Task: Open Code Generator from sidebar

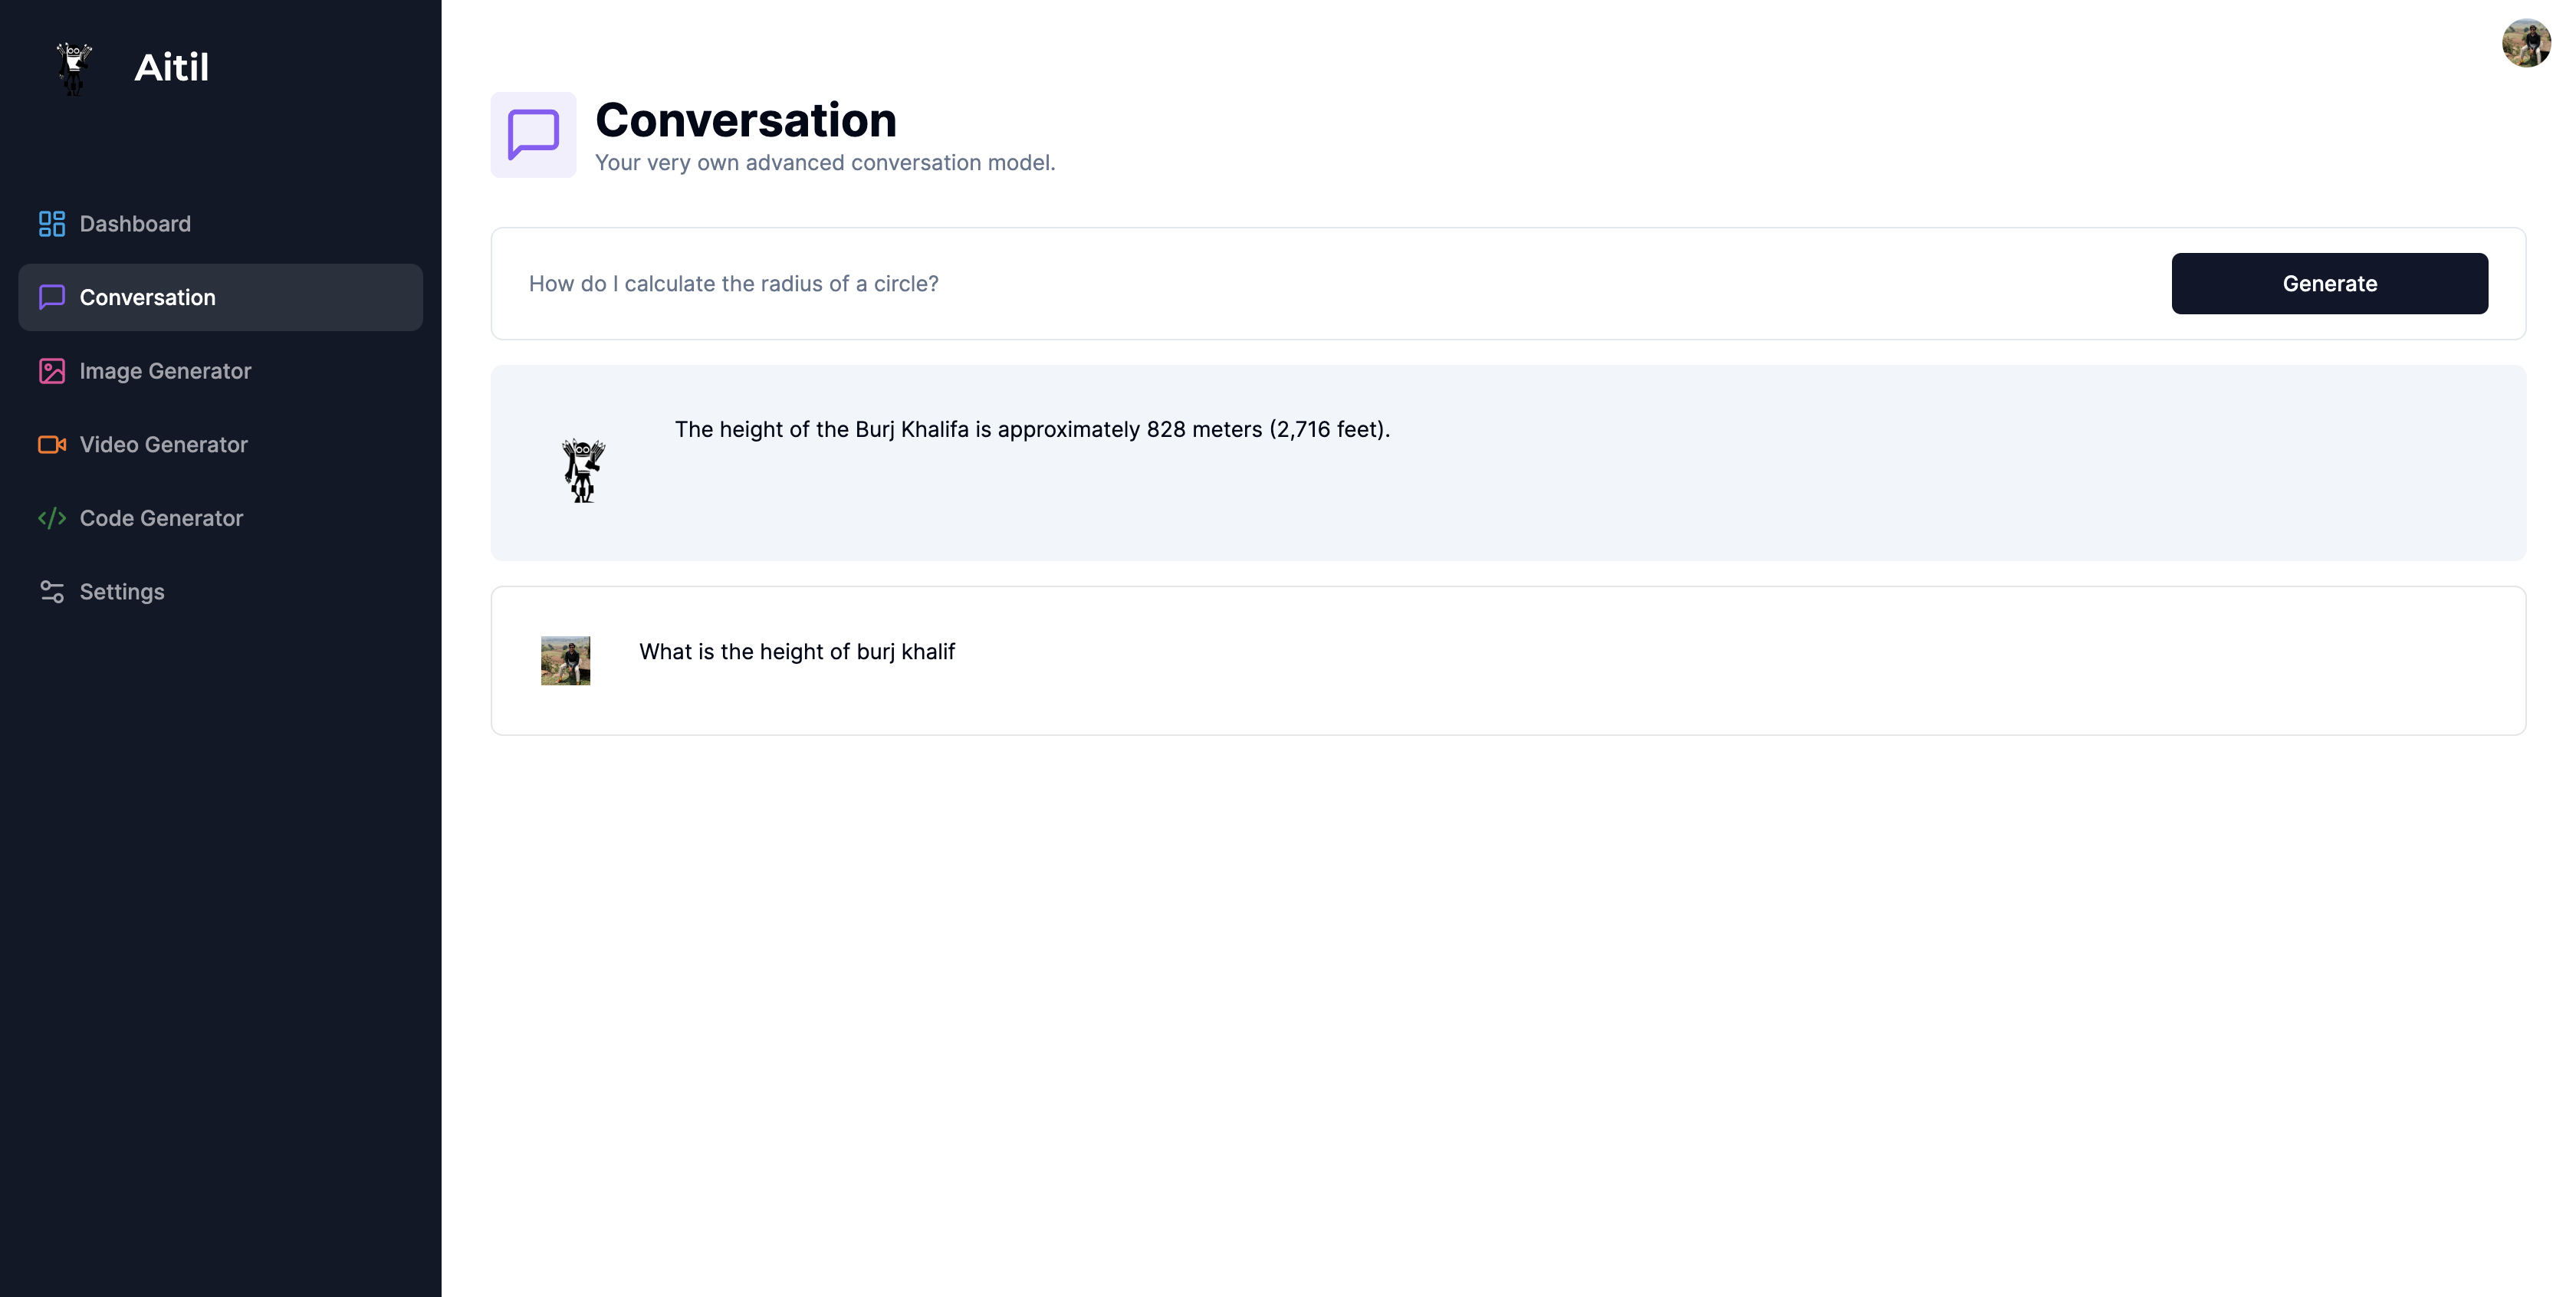Action: pos(161,518)
